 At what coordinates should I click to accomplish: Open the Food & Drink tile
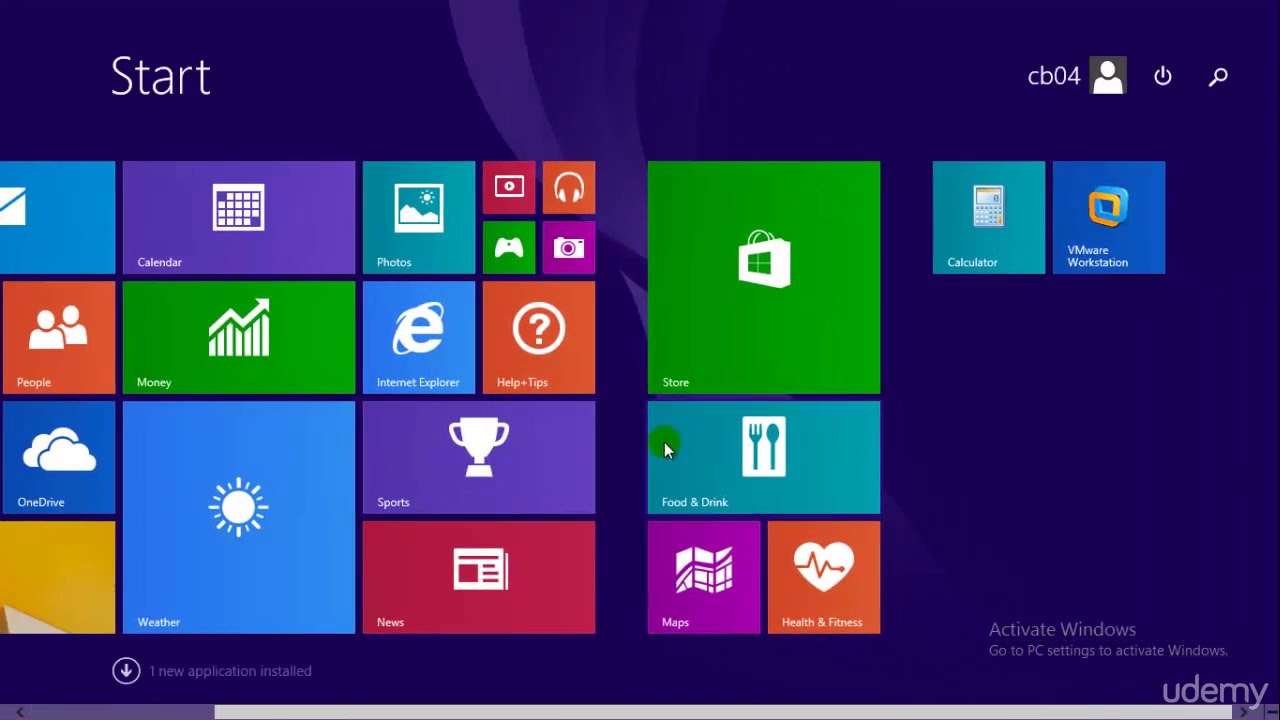click(x=764, y=457)
